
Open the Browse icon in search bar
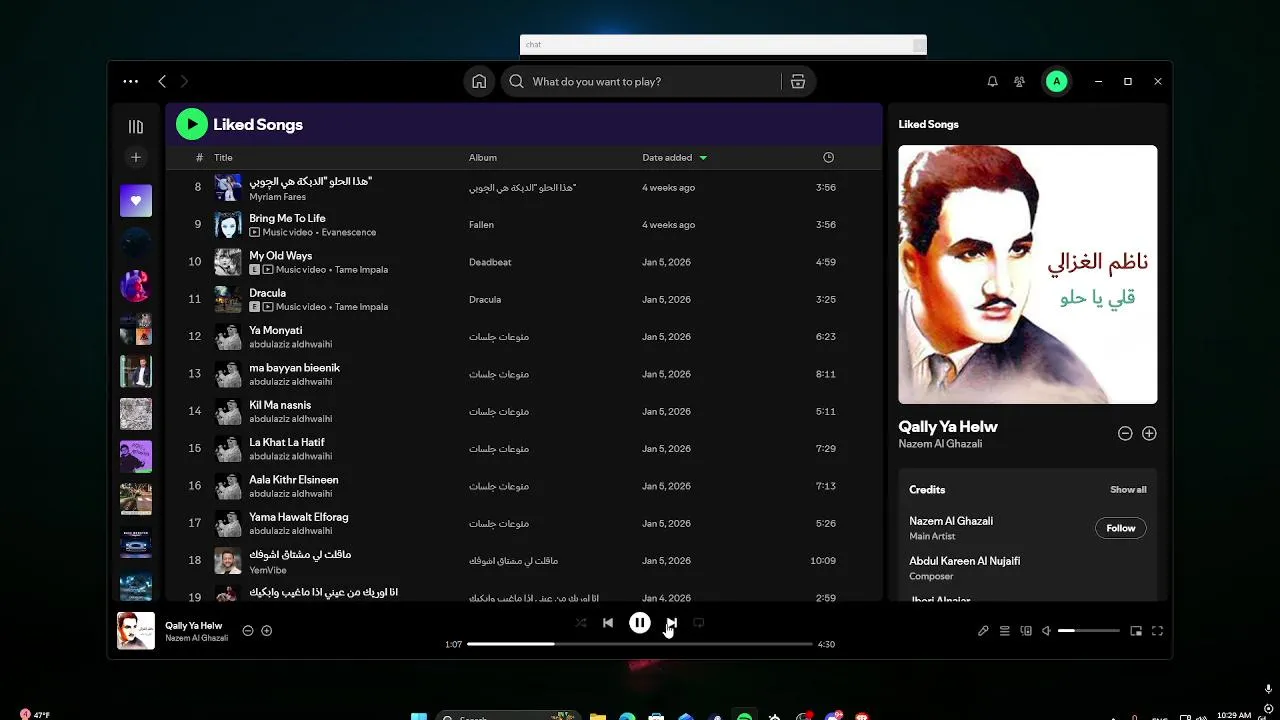(x=798, y=82)
